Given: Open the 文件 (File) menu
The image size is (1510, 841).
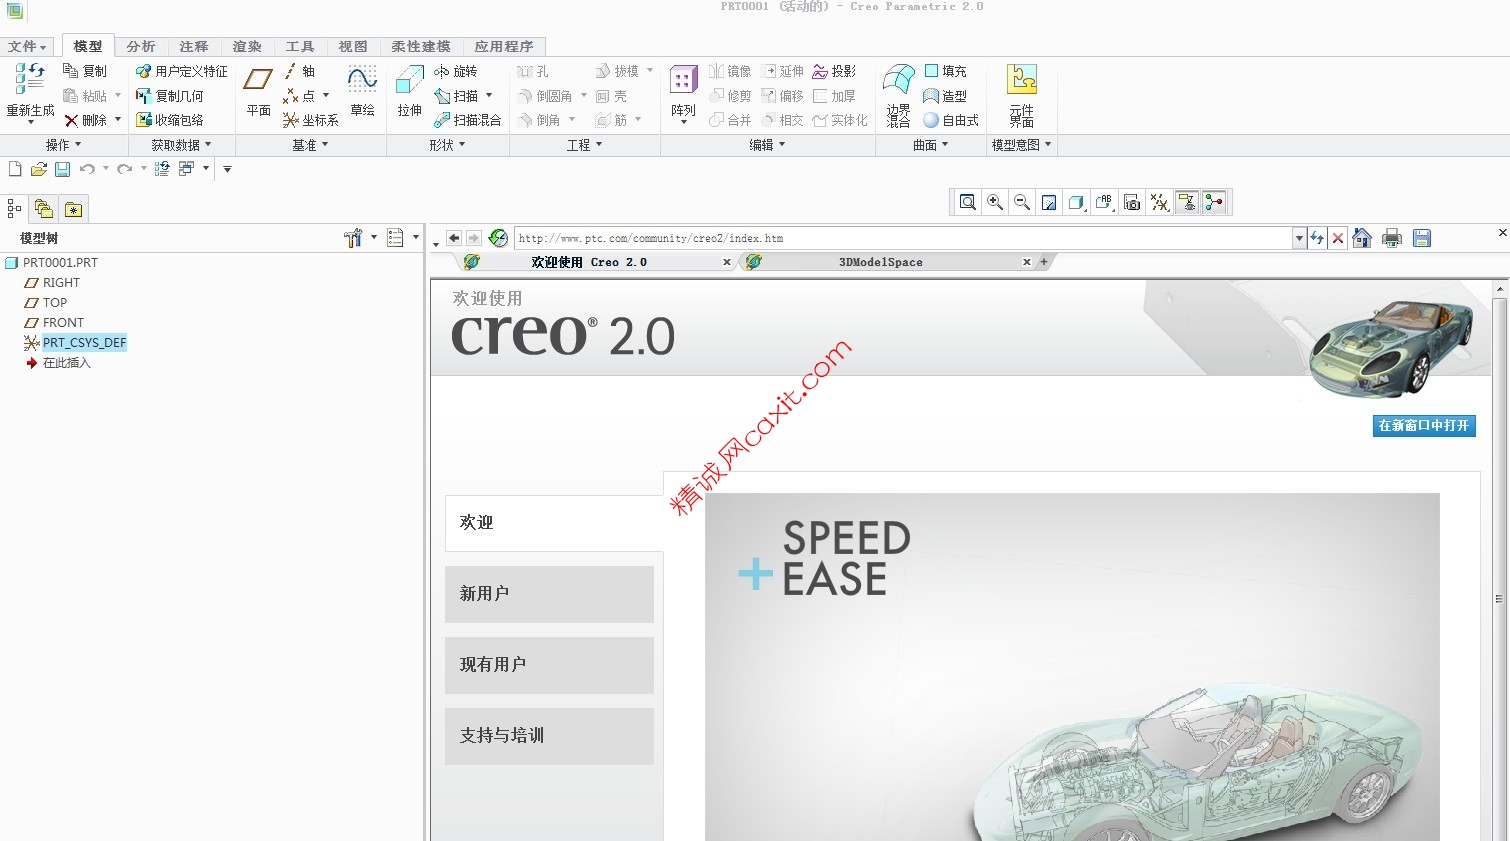Looking at the screenshot, I should (27, 46).
